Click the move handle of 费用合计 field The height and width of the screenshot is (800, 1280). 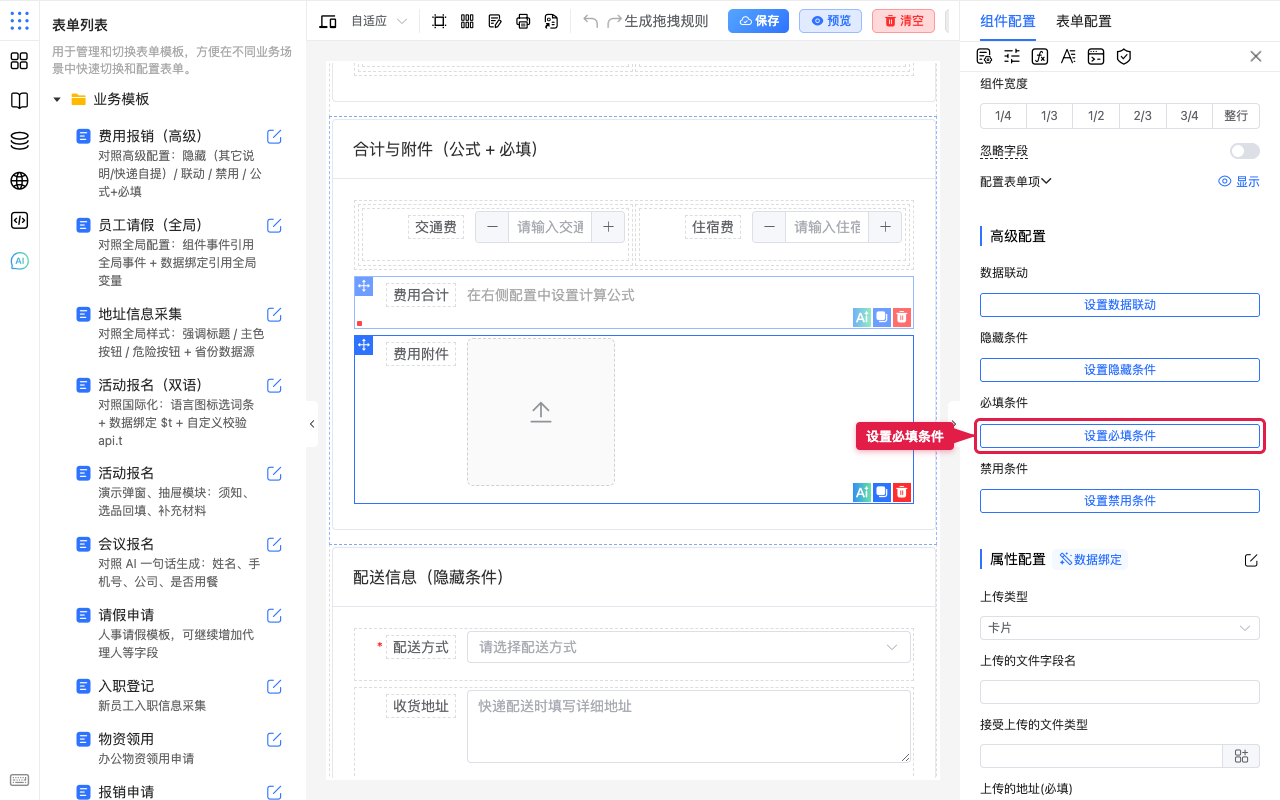[x=364, y=287]
